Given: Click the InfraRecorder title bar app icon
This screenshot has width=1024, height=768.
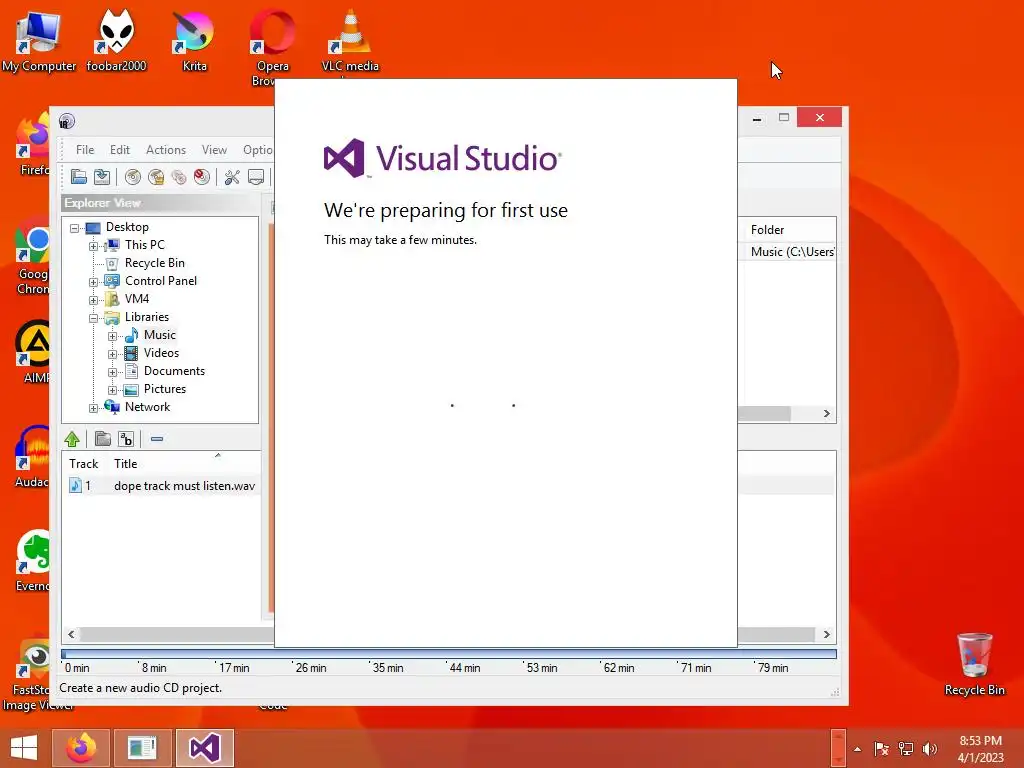Looking at the screenshot, I should click(67, 121).
